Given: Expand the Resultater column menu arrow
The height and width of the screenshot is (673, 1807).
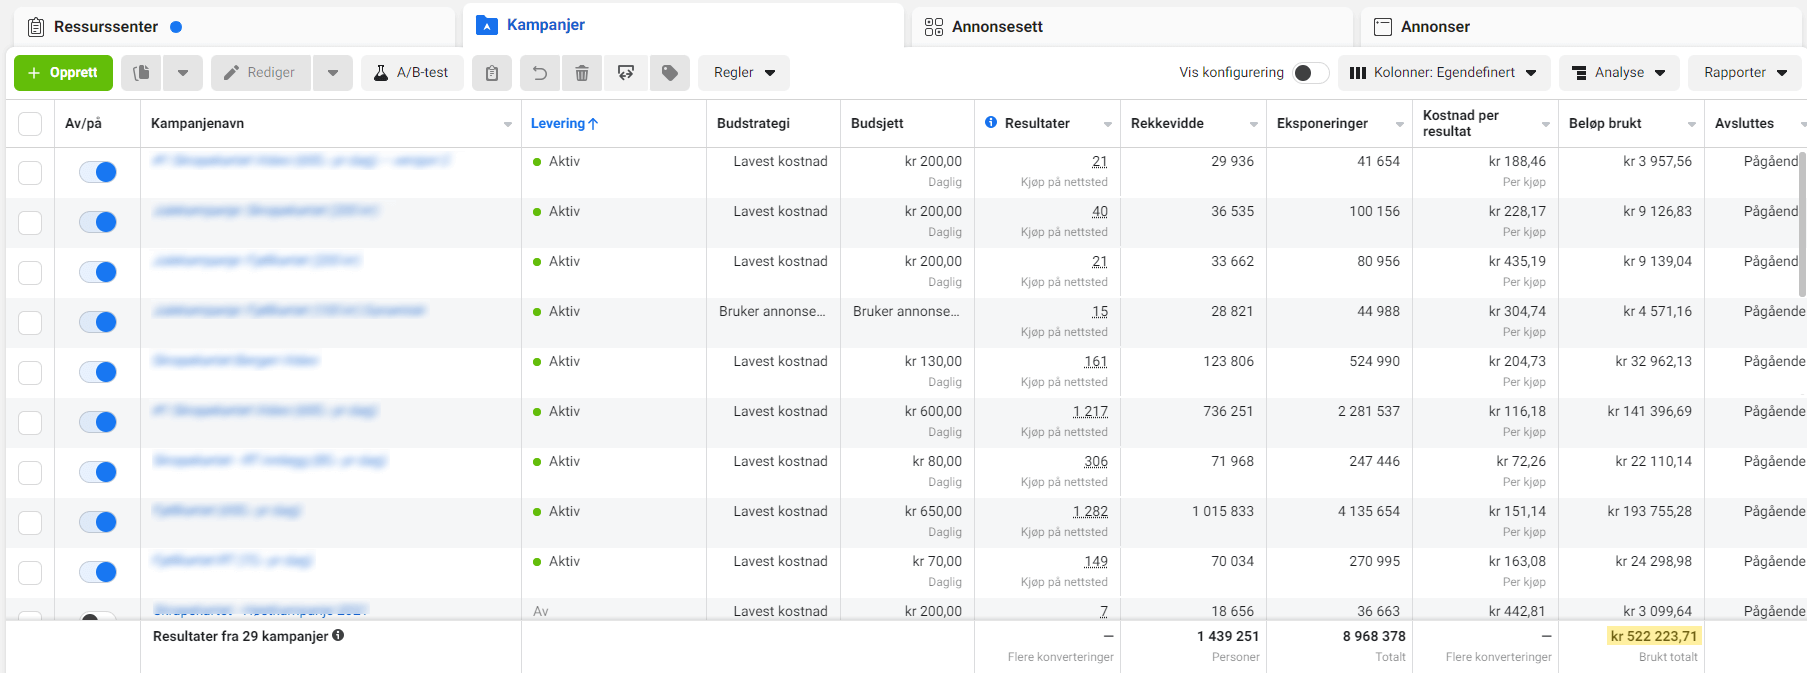Looking at the screenshot, I should [1108, 125].
